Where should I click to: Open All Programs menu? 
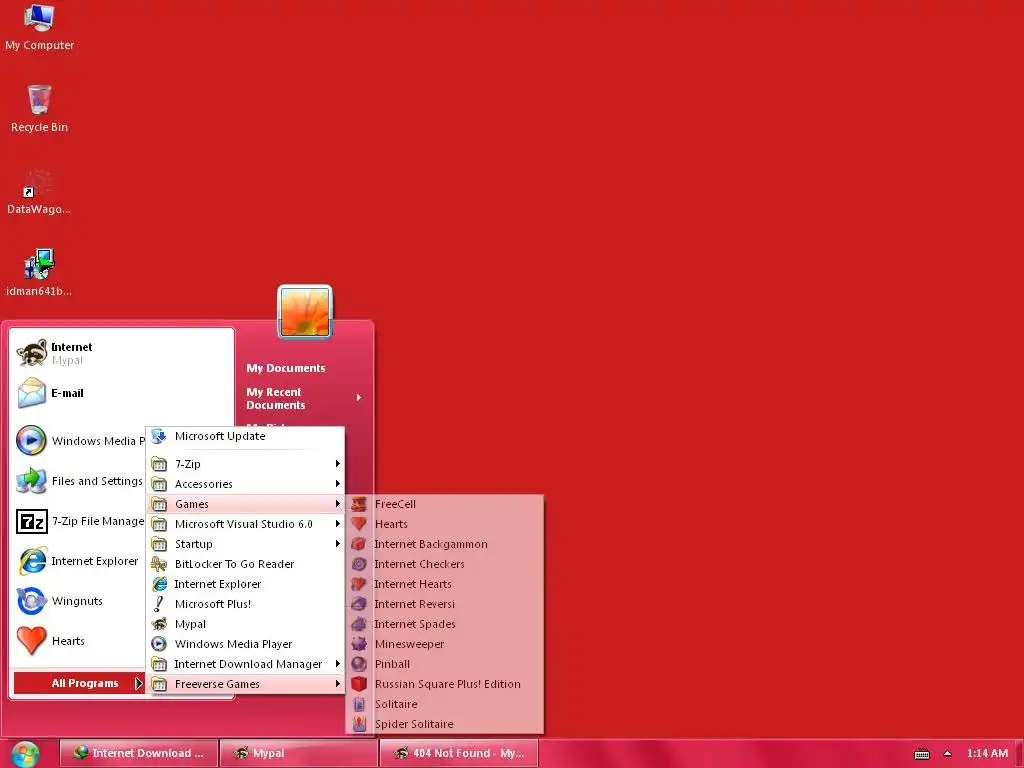[x=78, y=683]
